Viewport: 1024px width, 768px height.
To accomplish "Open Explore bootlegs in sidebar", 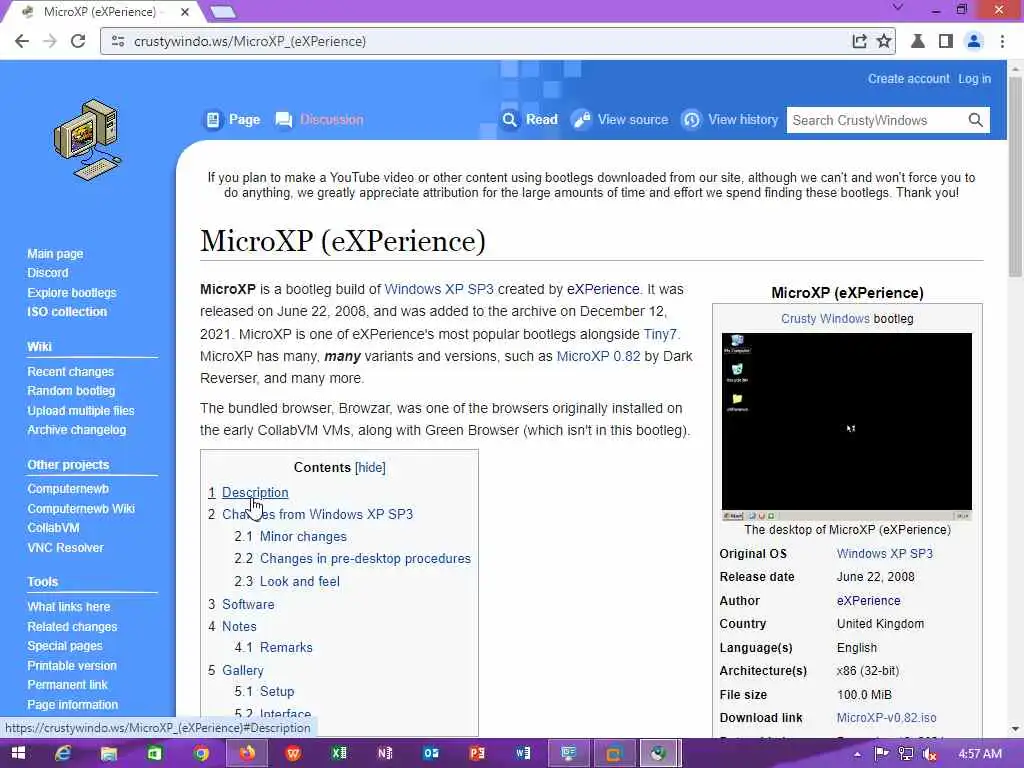I will click(x=72, y=293).
